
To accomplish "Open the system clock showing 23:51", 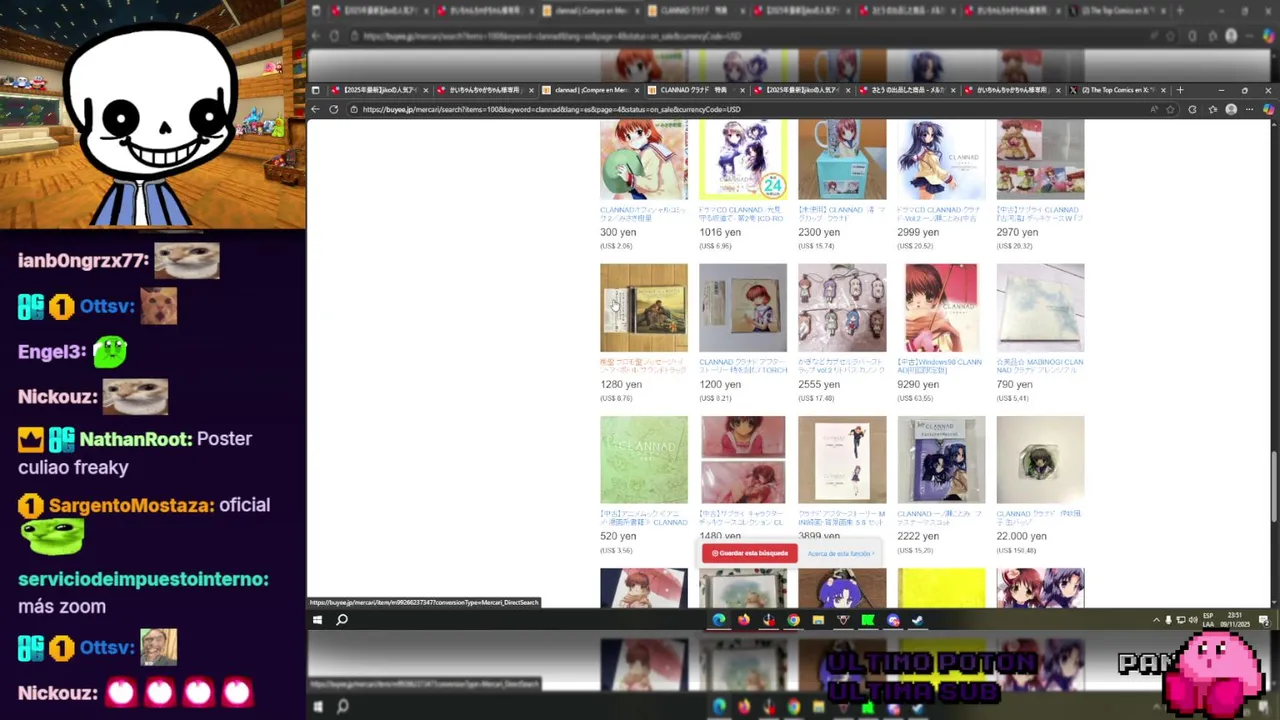I will (1235, 620).
